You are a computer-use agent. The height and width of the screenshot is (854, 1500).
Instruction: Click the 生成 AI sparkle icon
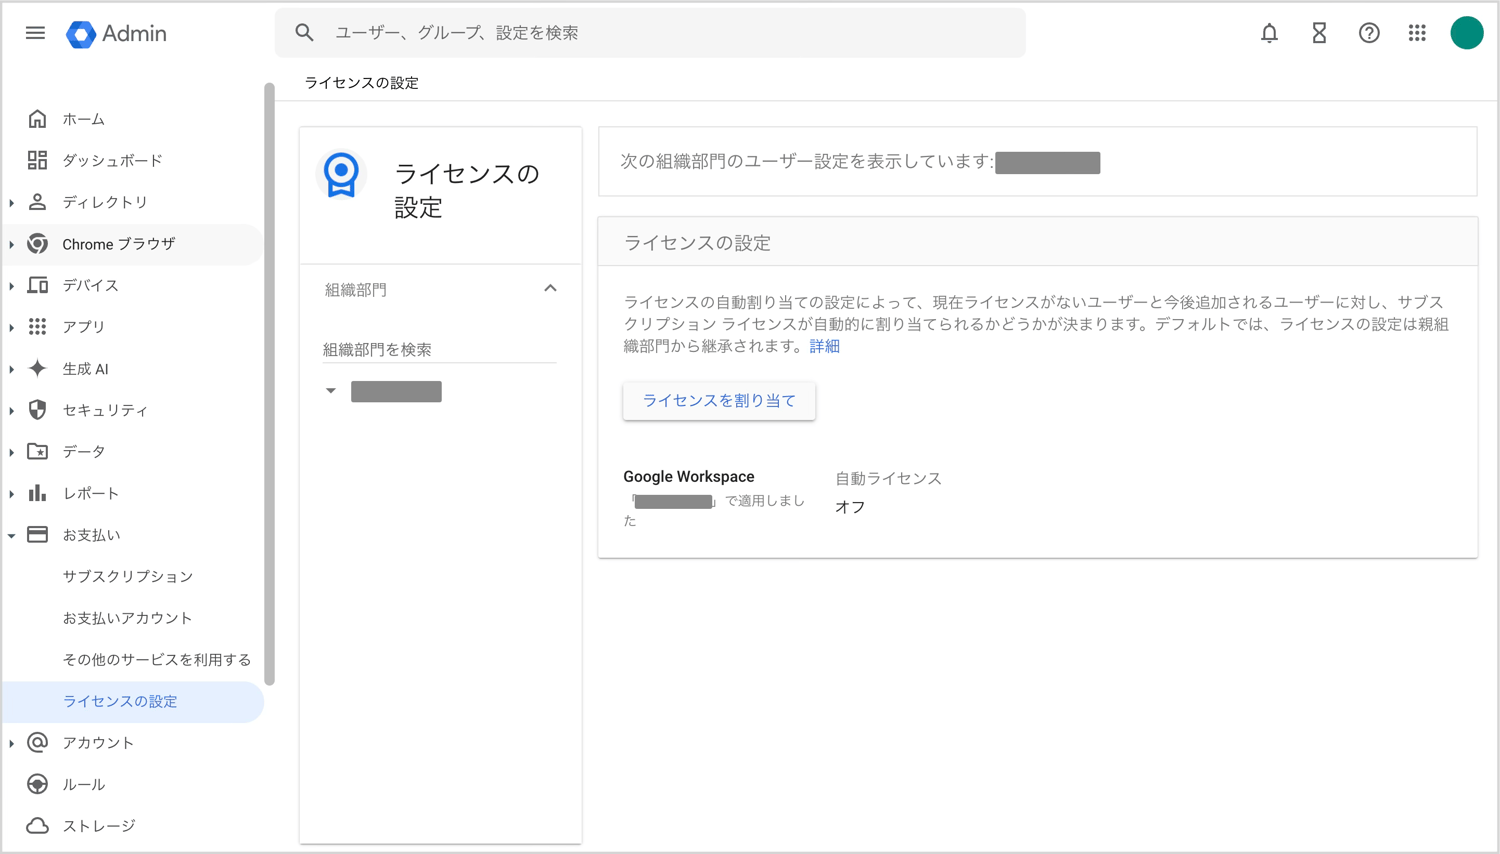point(37,368)
